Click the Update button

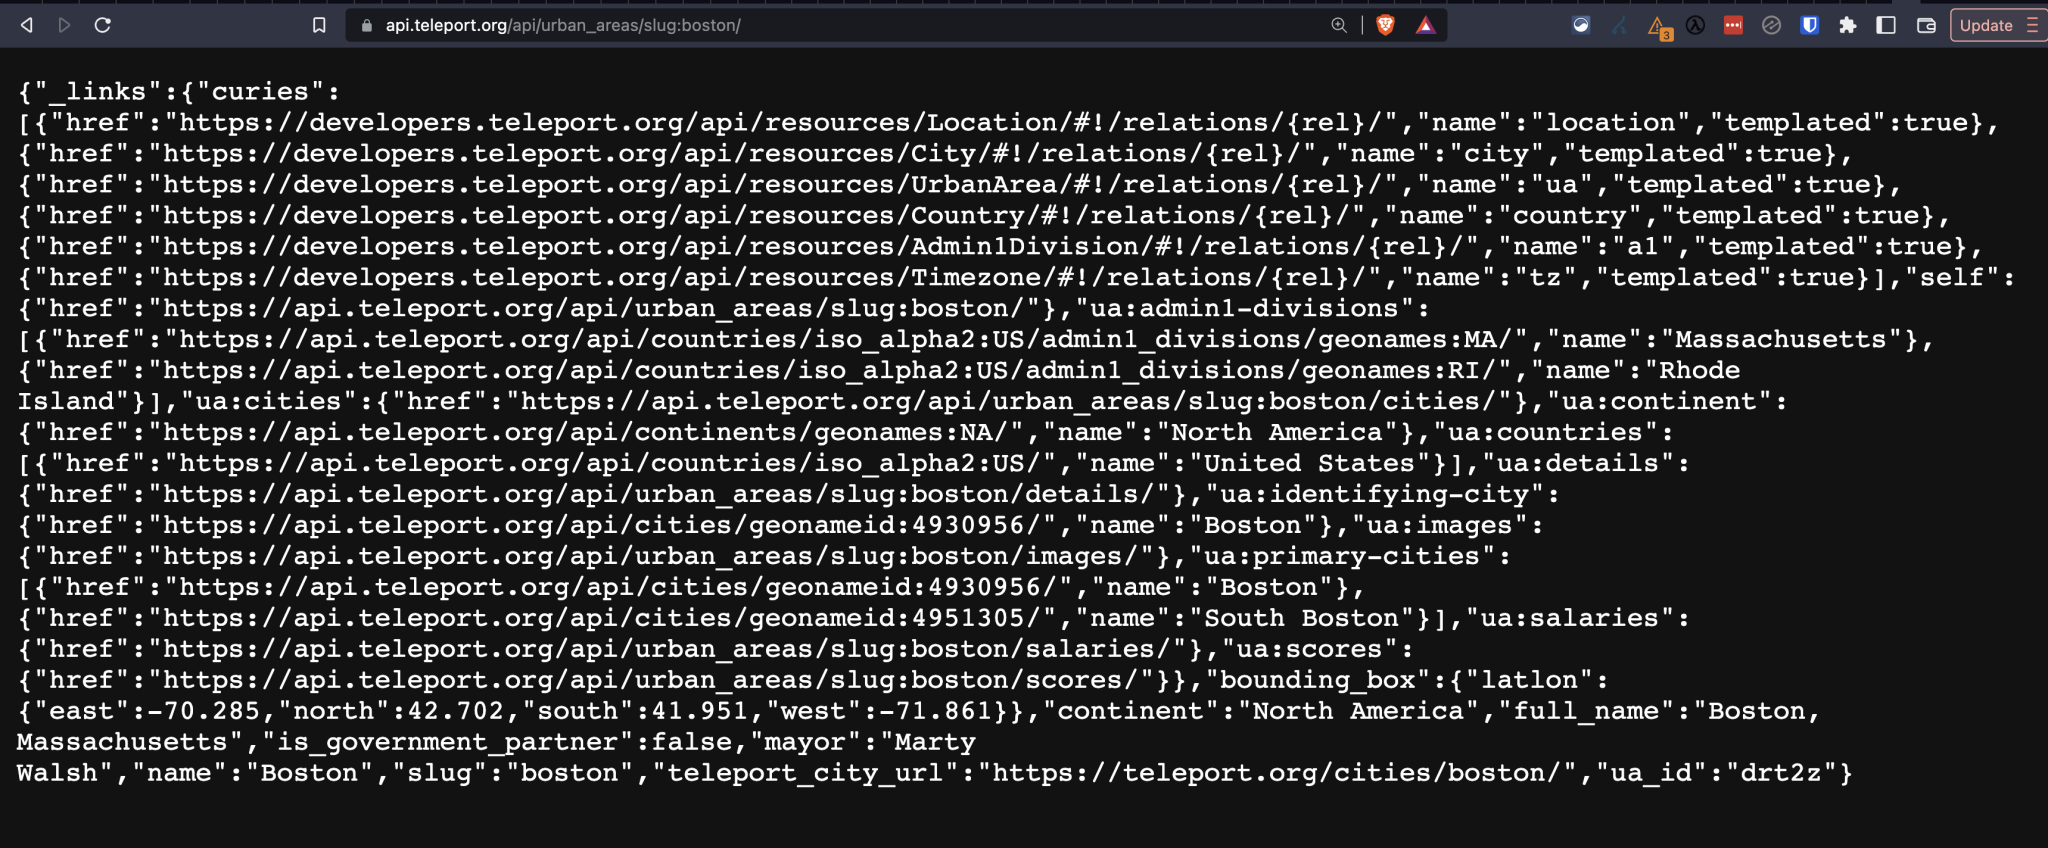[x=1985, y=25]
